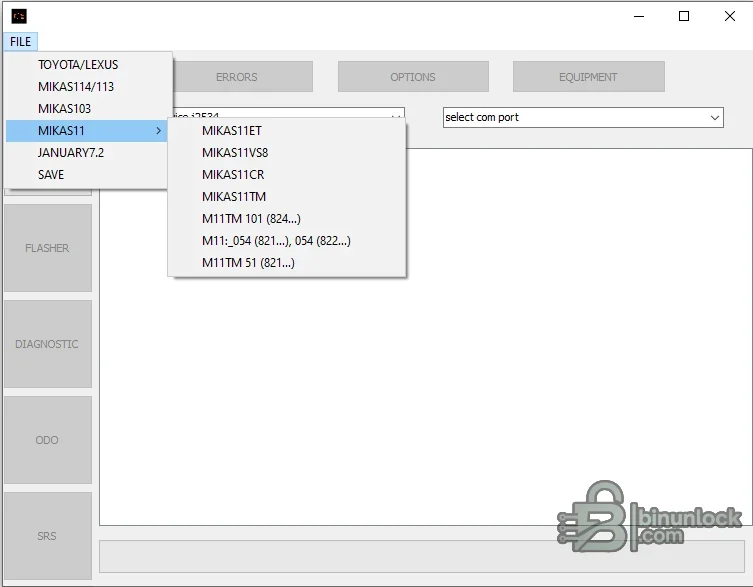This screenshot has height=587, width=753.
Task: Click SAVE in the File menu
Action: pos(86,175)
